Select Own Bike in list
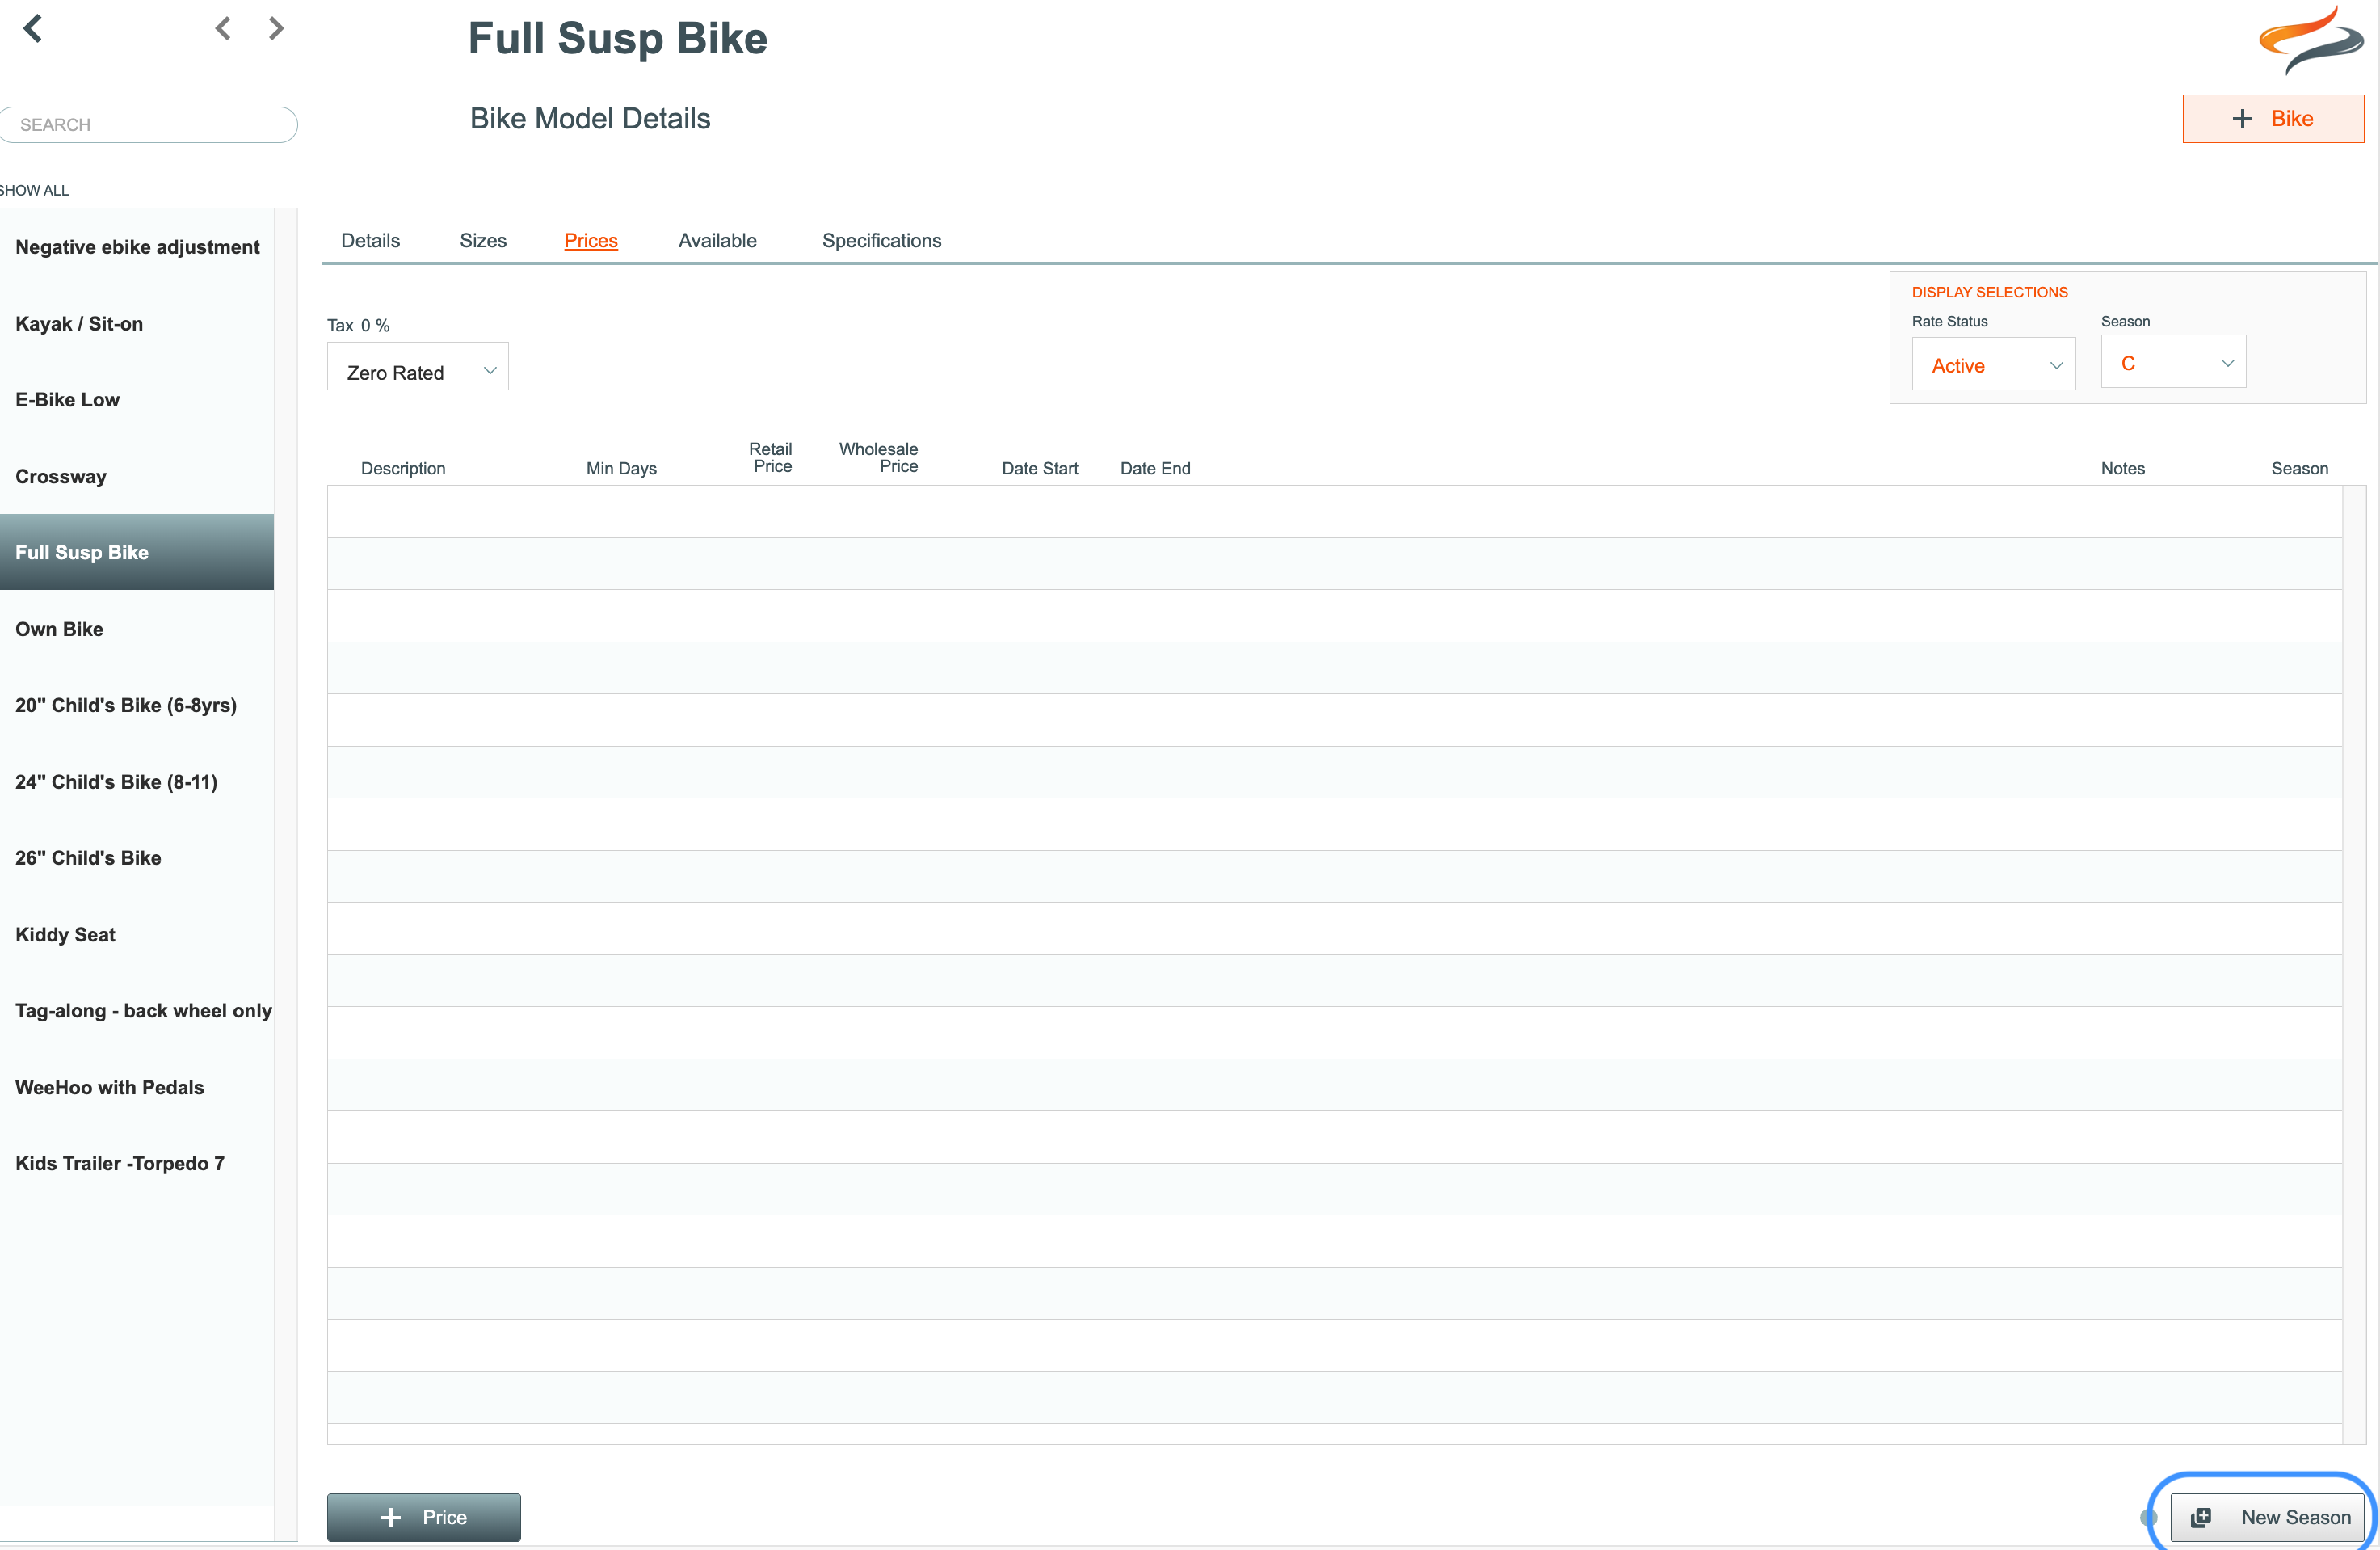 (137, 629)
